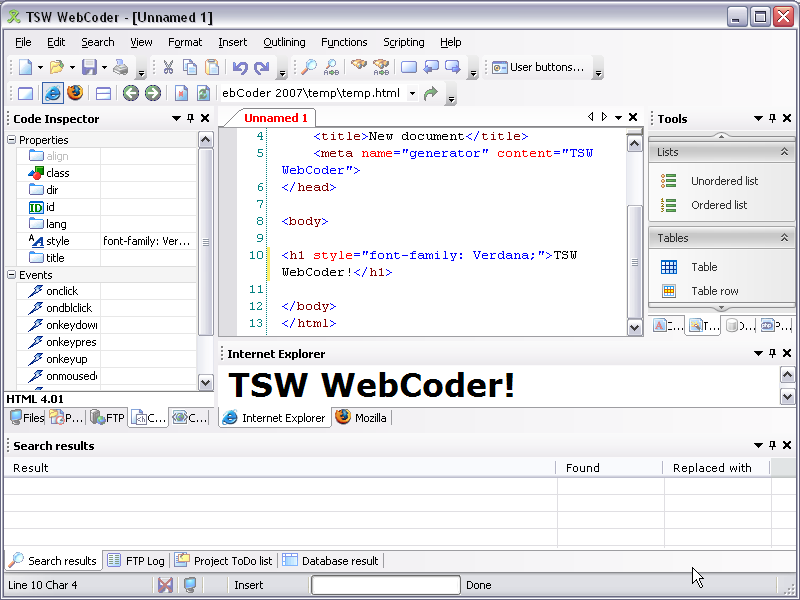Click the Open file folder icon

click(57, 67)
